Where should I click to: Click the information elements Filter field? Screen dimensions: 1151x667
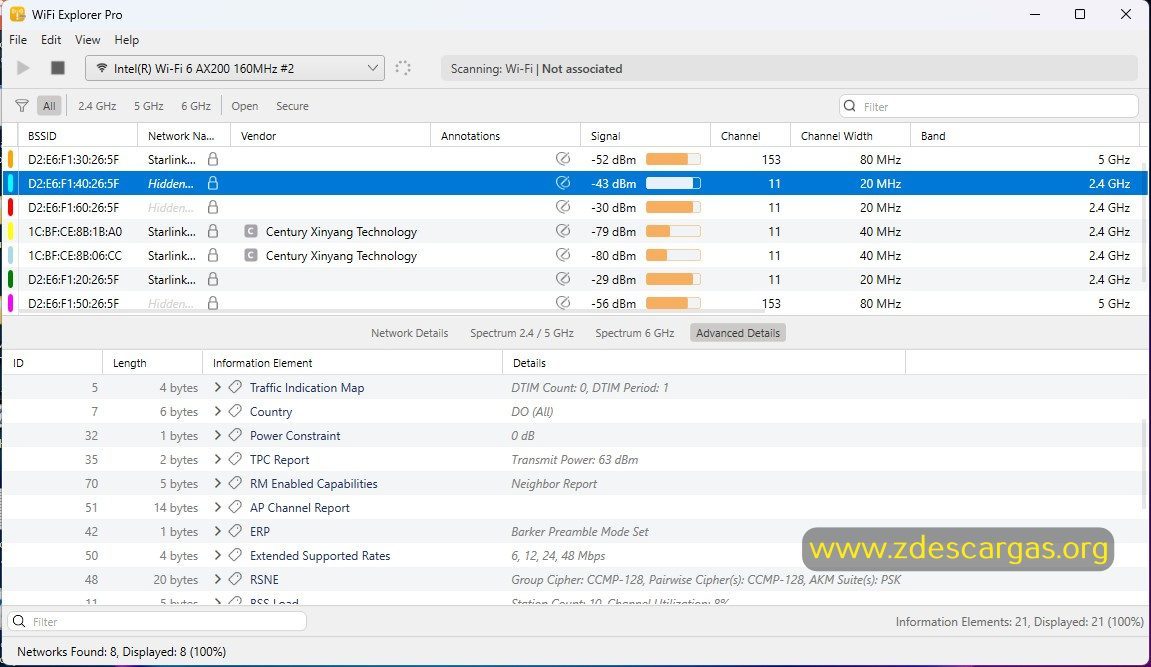click(x=157, y=622)
